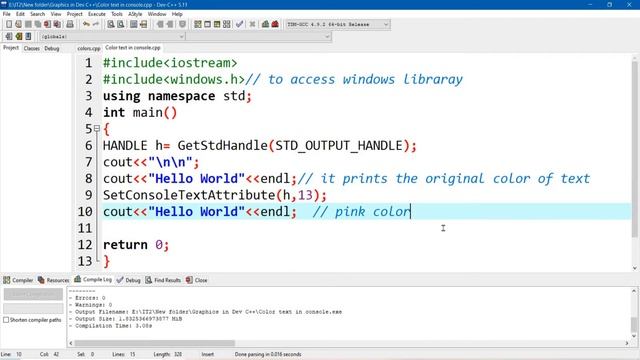Click the editor scroll-down arrow
This screenshot has height=360, width=640.
(x=634, y=268)
